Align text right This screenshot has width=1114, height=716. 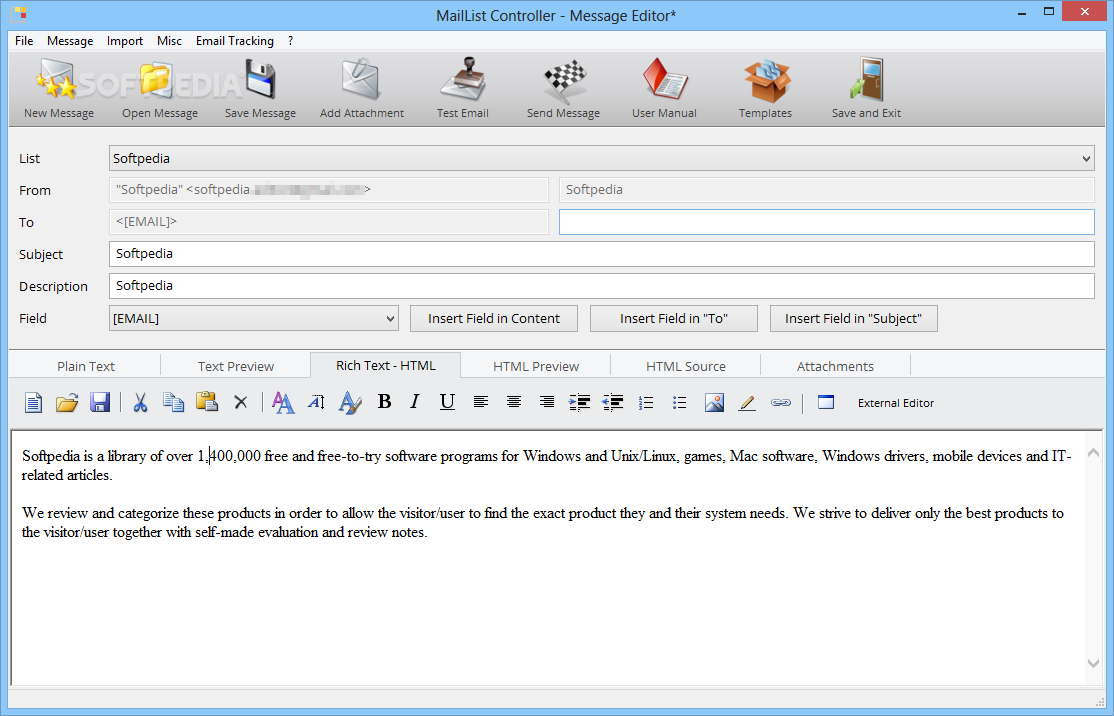546,402
